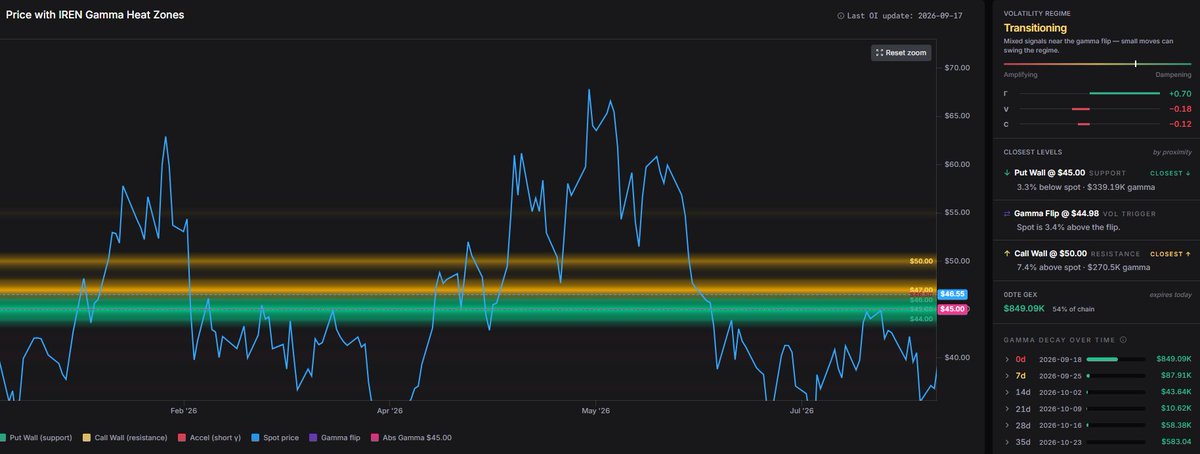Toggle the Put Wall (support) legend swatch
Screen dimensions: 1200x454
(x=3, y=438)
